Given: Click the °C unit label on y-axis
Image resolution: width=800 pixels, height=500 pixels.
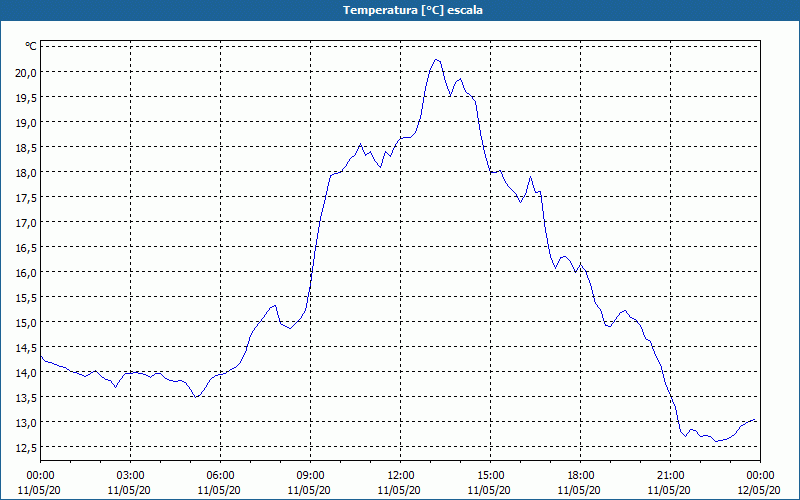Looking at the screenshot, I should 31,46.
